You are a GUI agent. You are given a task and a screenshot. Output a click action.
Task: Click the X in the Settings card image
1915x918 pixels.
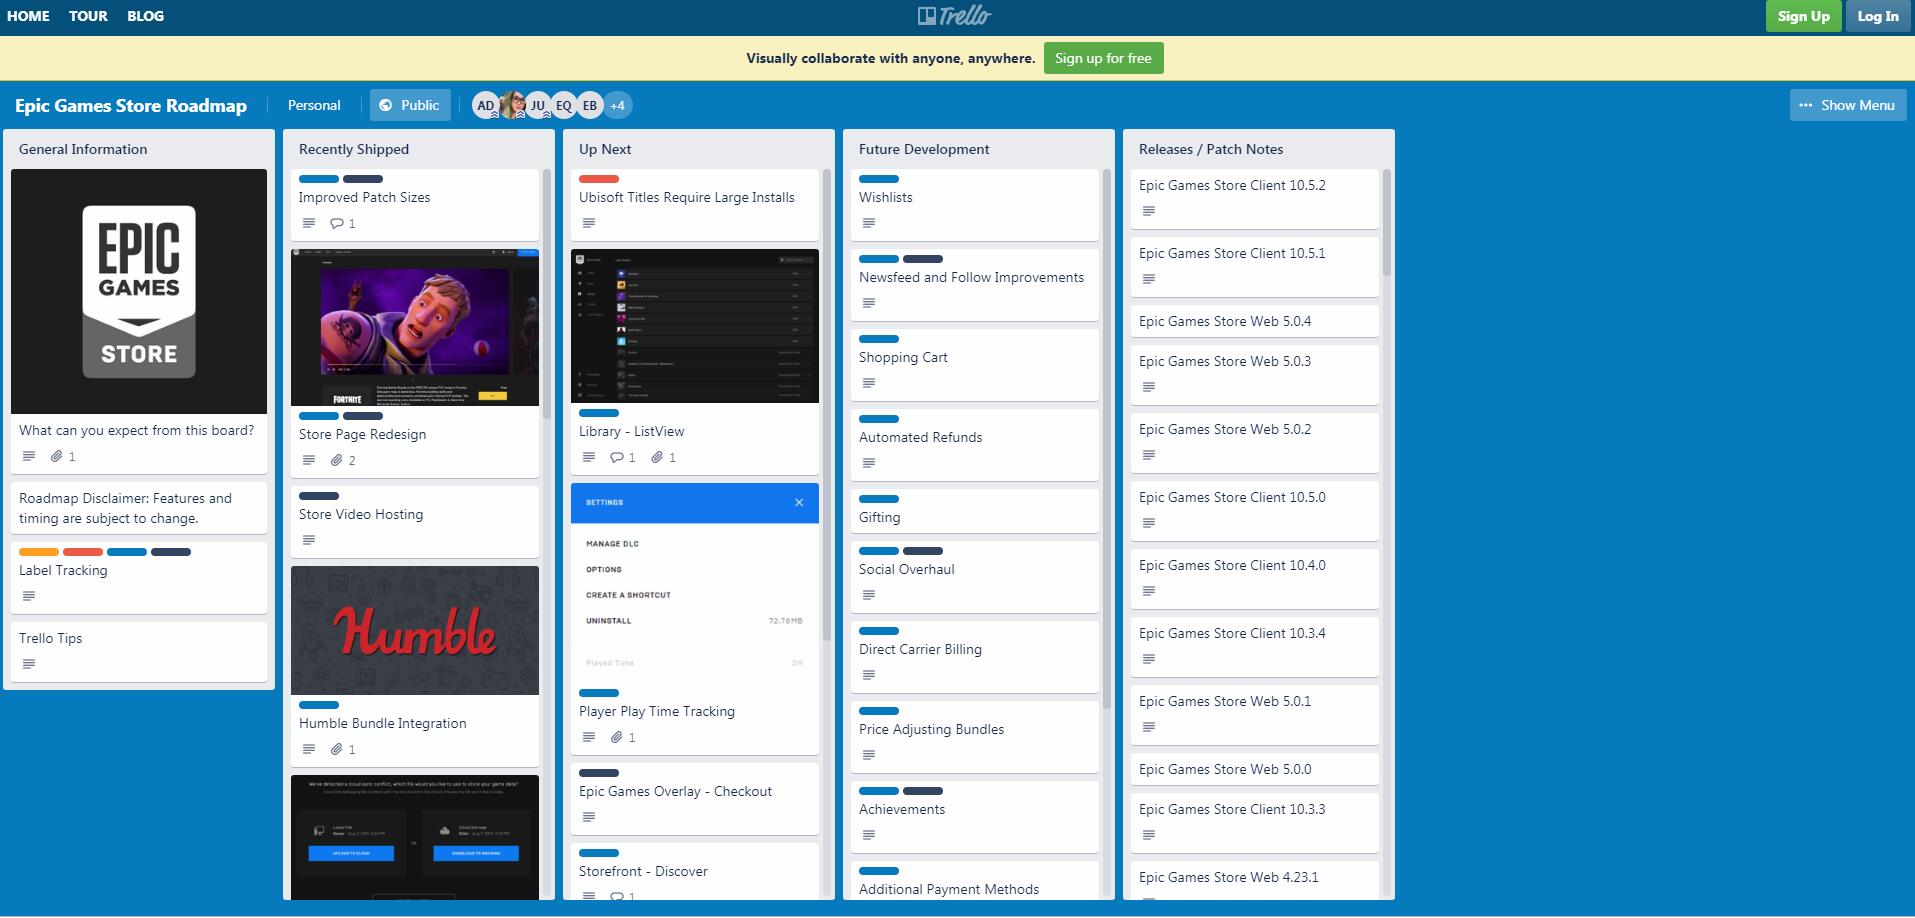(799, 502)
